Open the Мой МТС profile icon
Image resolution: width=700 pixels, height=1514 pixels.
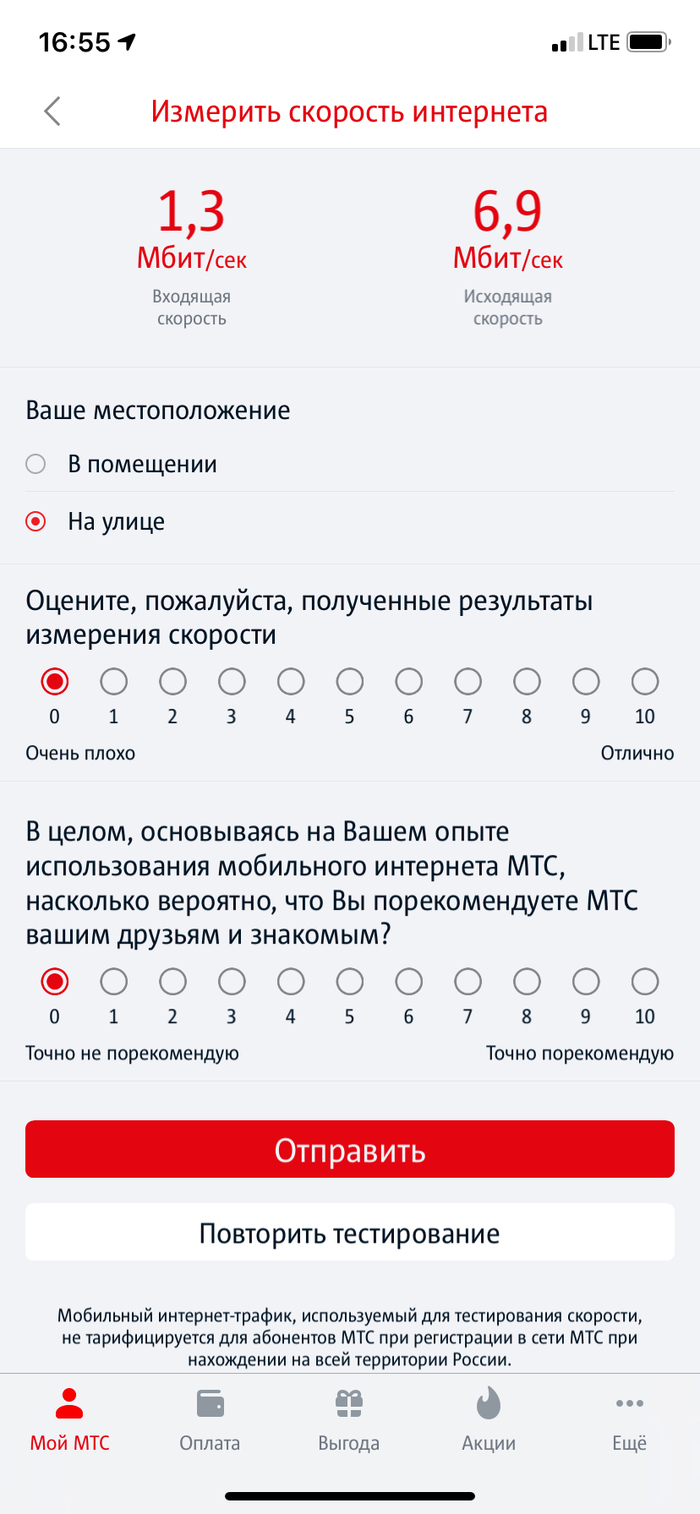(69, 1403)
